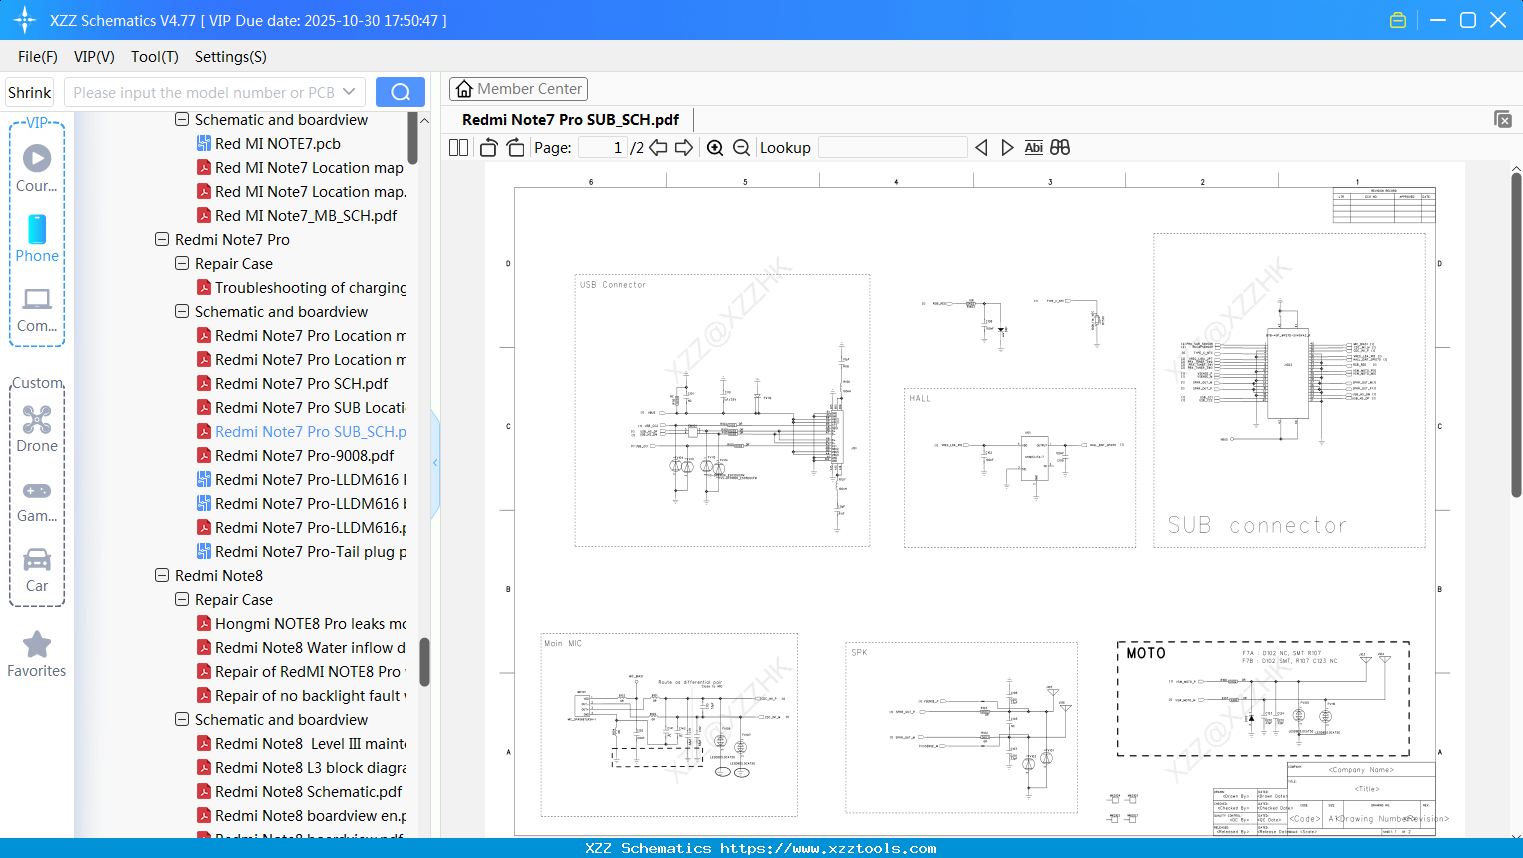Go to the next page arrow
This screenshot has width=1523, height=858.
[x=684, y=148]
